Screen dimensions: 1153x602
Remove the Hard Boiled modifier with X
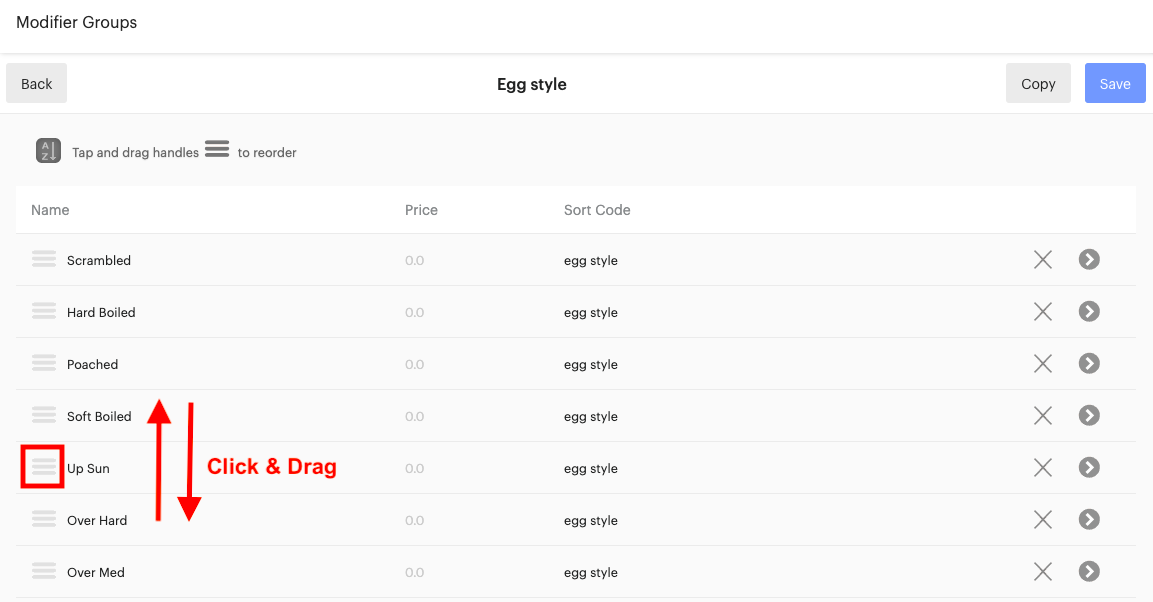point(1043,312)
